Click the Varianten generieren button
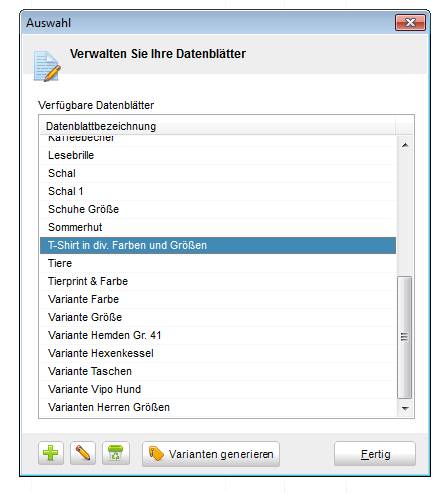The height and width of the screenshot is (493, 447). pyautogui.click(x=211, y=454)
